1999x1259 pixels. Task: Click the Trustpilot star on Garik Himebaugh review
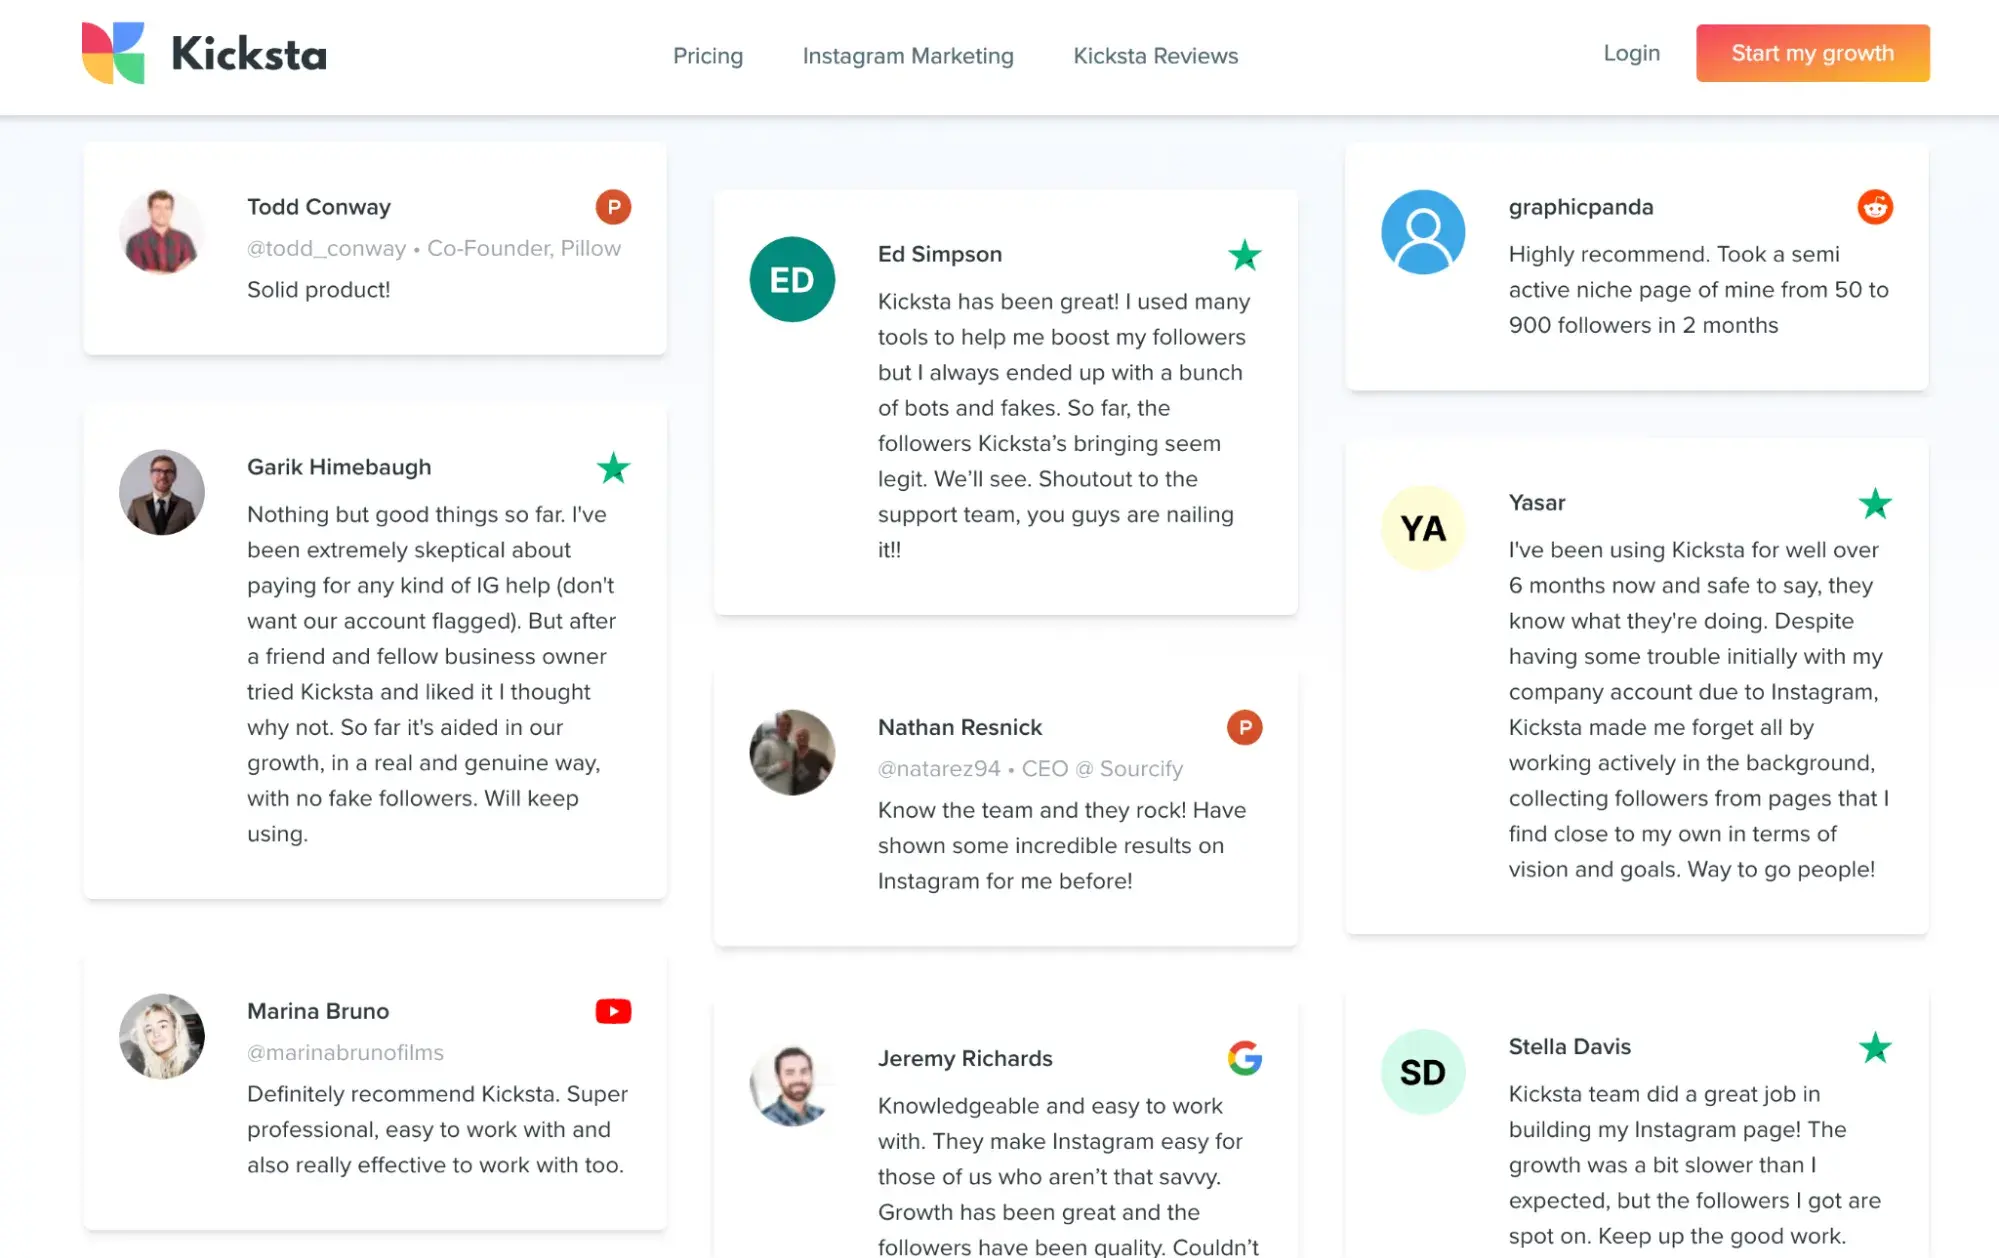613,467
